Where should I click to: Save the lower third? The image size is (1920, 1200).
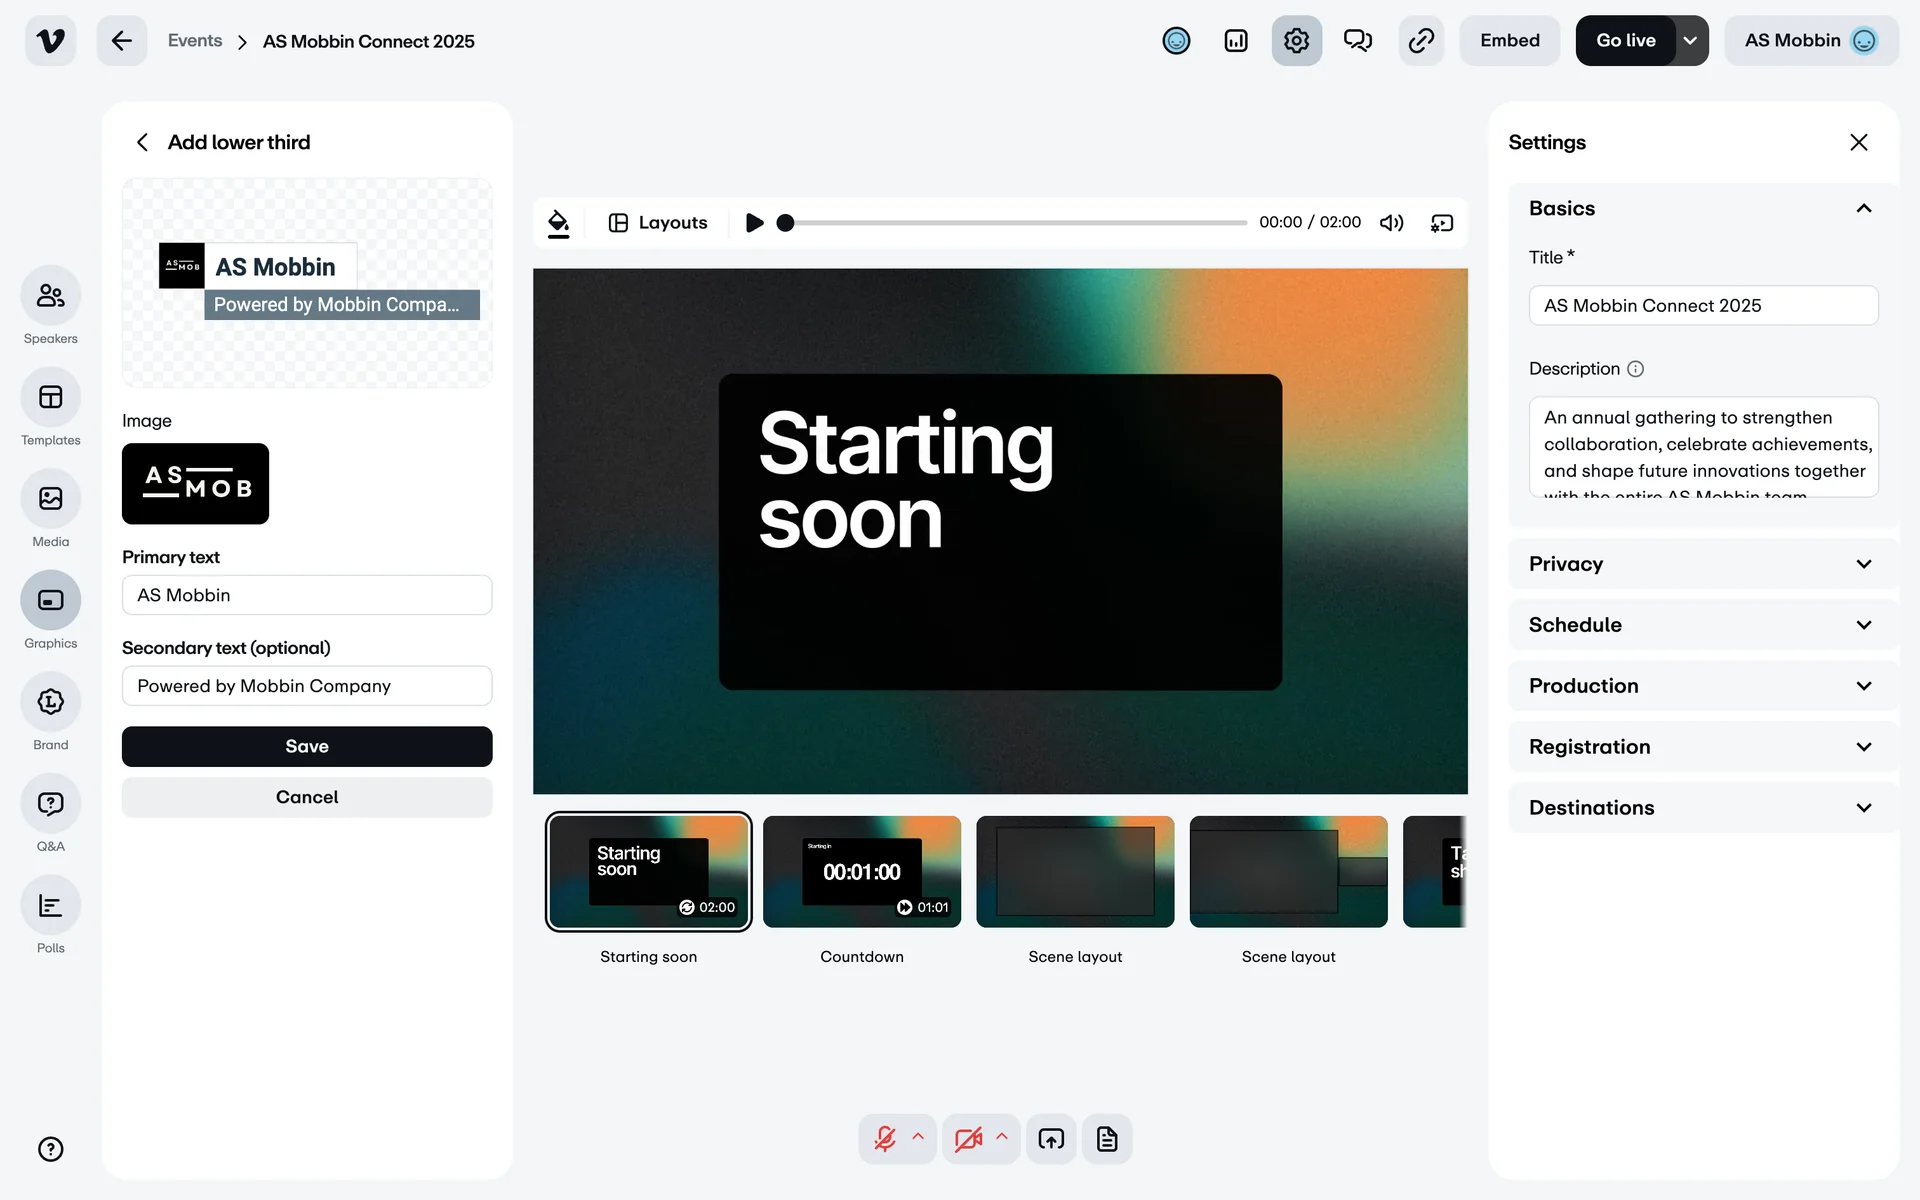(307, 747)
